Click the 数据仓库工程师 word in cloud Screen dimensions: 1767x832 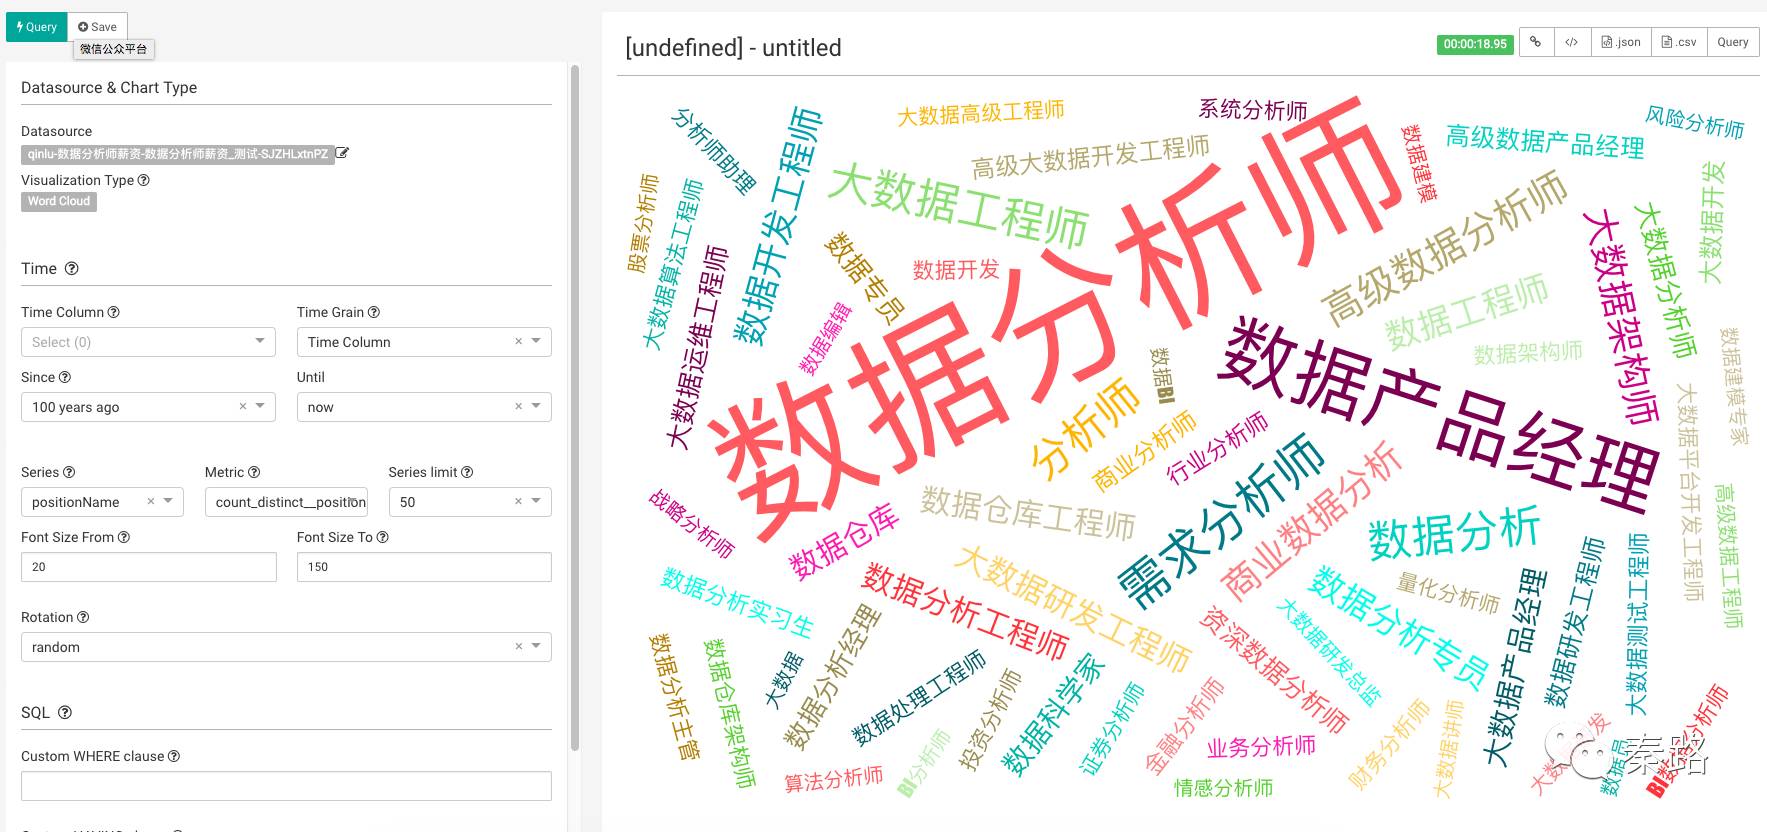click(x=1028, y=512)
